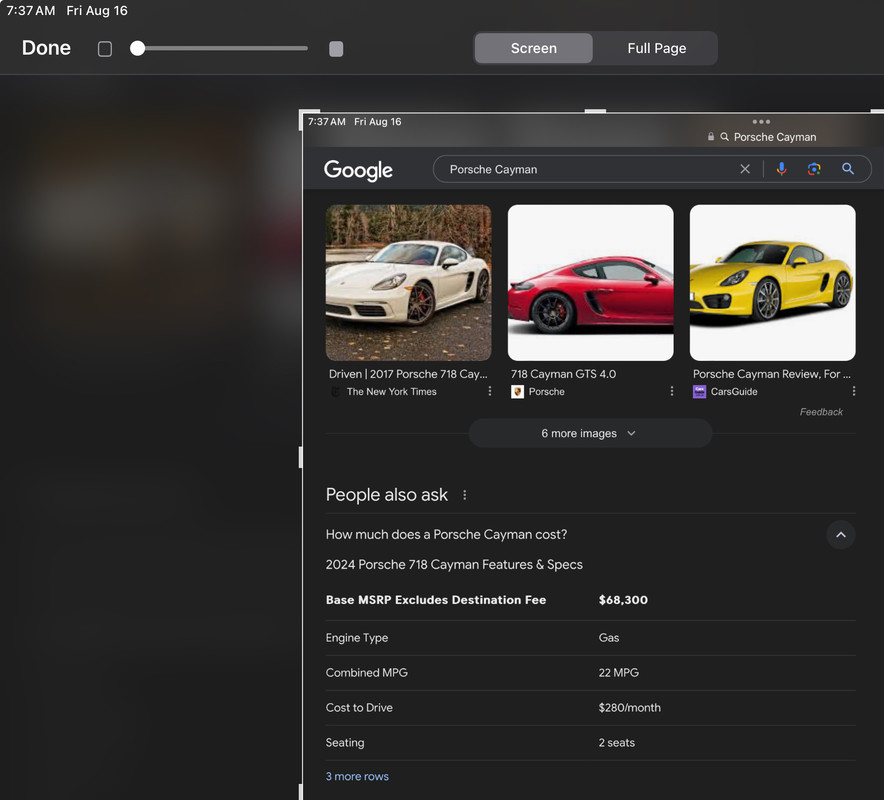
Task: Open the red 718 Cayman GTS image
Action: (590, 282)
